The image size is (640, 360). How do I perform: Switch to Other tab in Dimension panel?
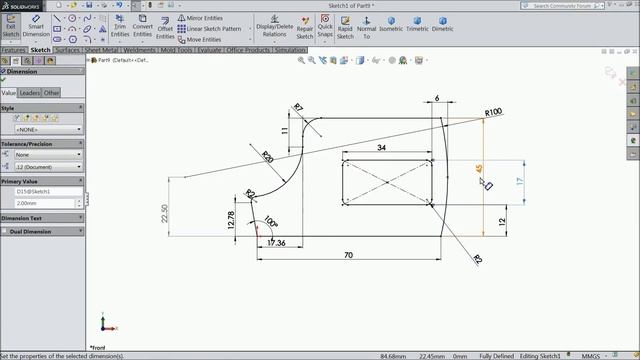(x=51, y=93)
